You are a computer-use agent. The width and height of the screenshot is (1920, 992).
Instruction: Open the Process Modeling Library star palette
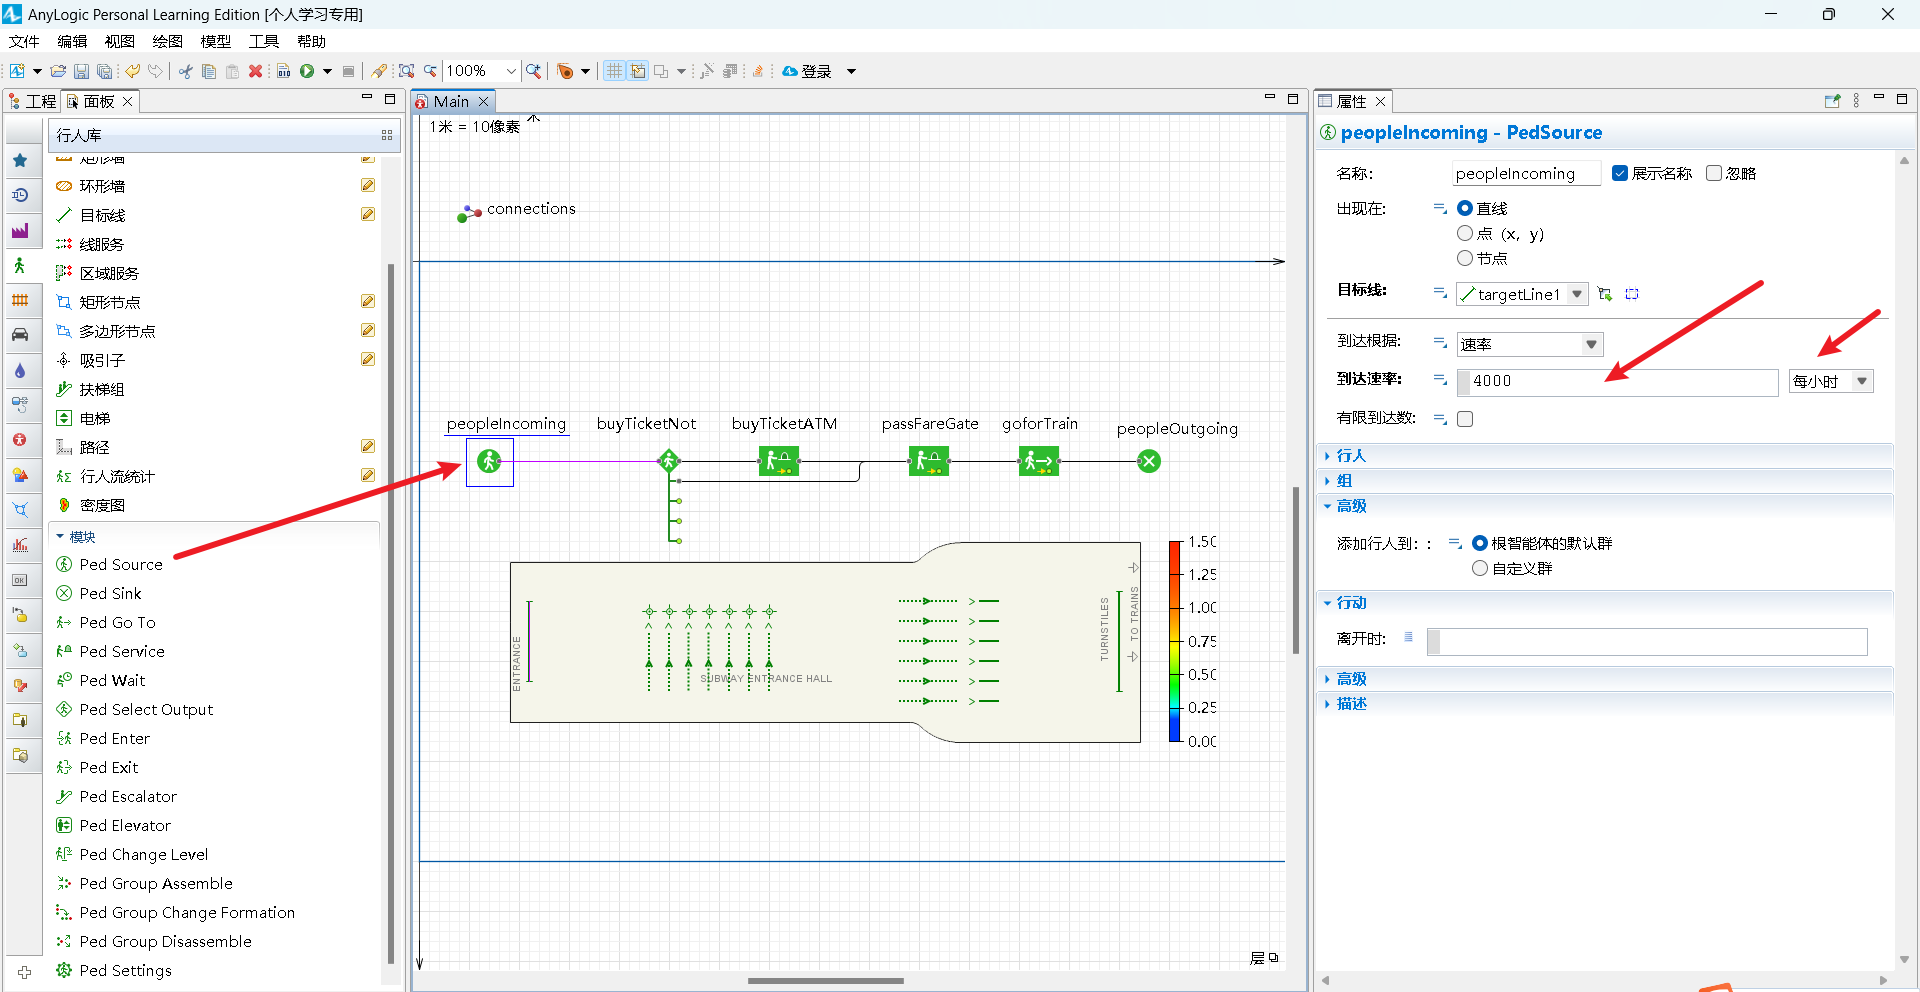click(20, 160)
